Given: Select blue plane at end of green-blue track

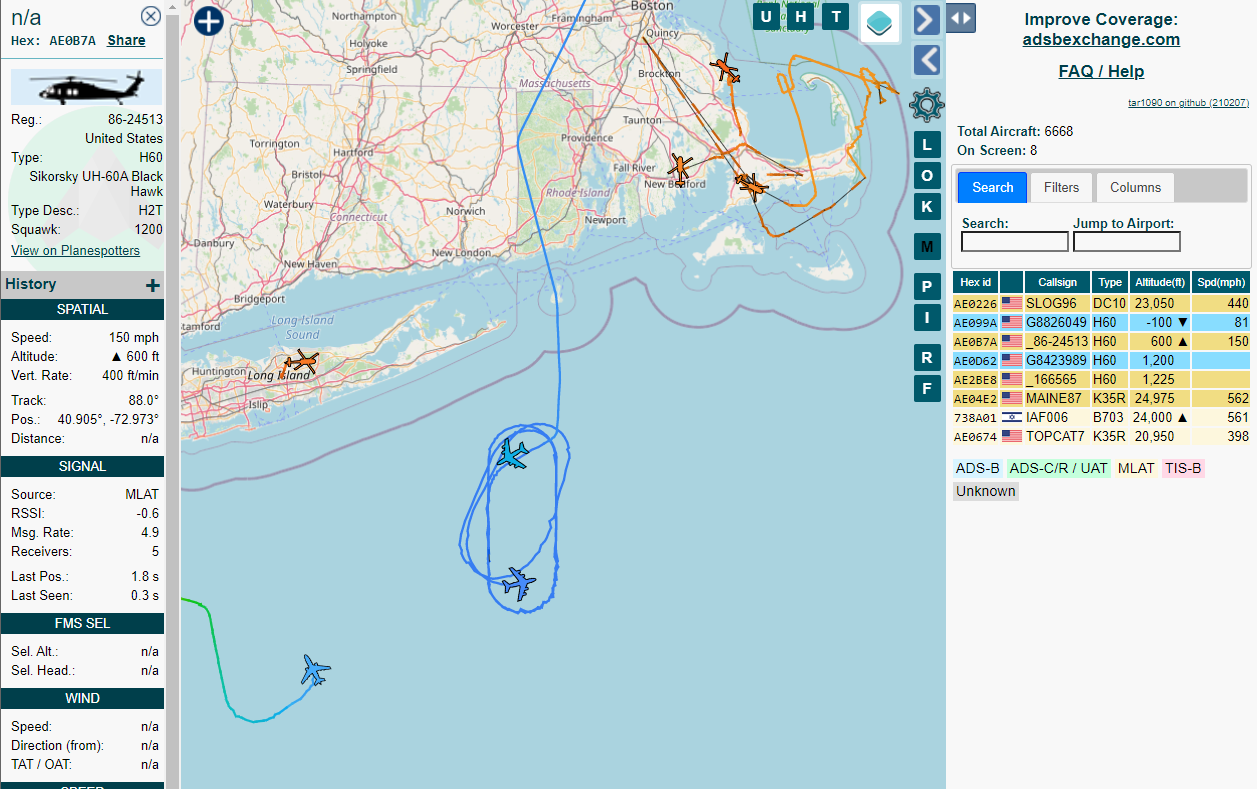Looking at the screenshot, I should point(315,670).
